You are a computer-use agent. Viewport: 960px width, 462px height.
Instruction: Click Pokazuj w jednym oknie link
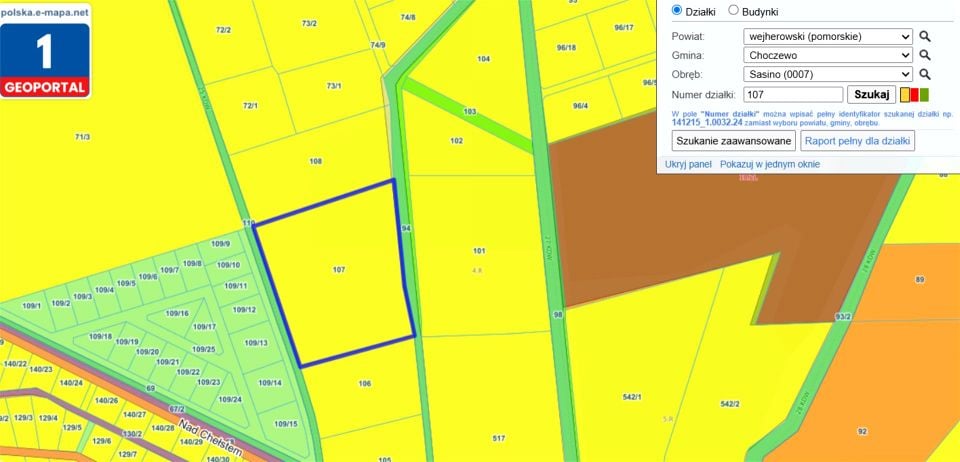[x=770, y=164]
